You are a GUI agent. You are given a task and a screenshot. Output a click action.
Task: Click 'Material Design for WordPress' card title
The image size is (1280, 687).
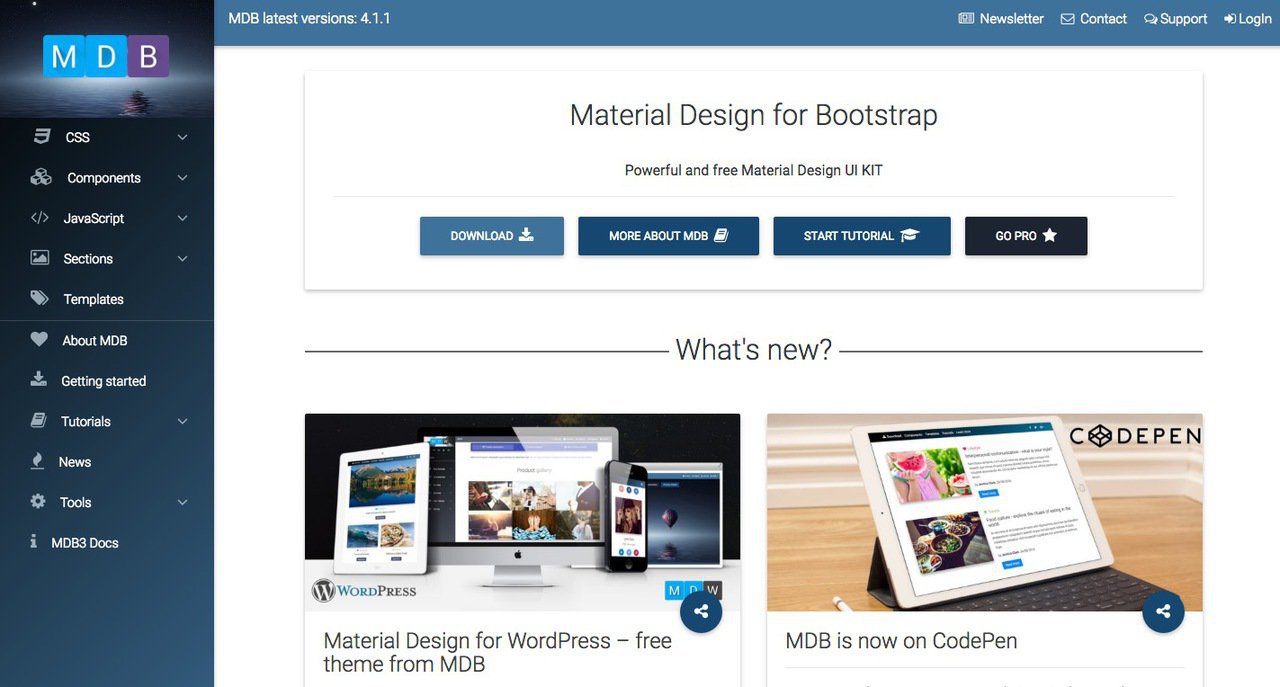498,652
